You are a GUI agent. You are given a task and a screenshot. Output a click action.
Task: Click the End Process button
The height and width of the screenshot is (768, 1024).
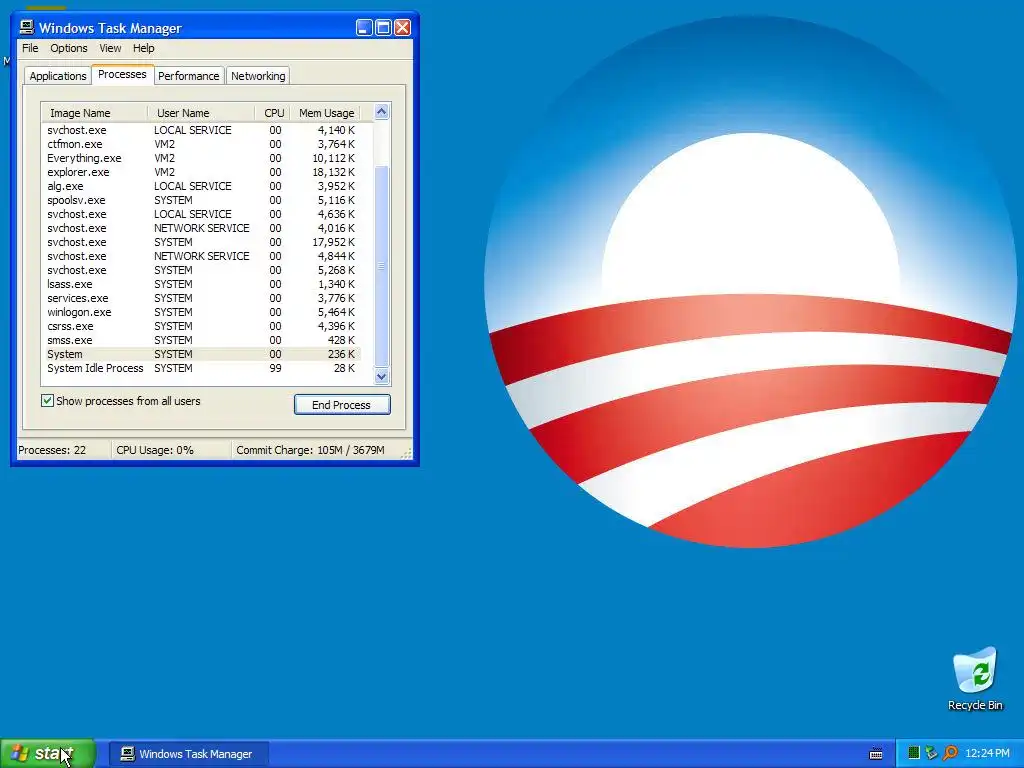pyautogui.click(x=342, y=404)
